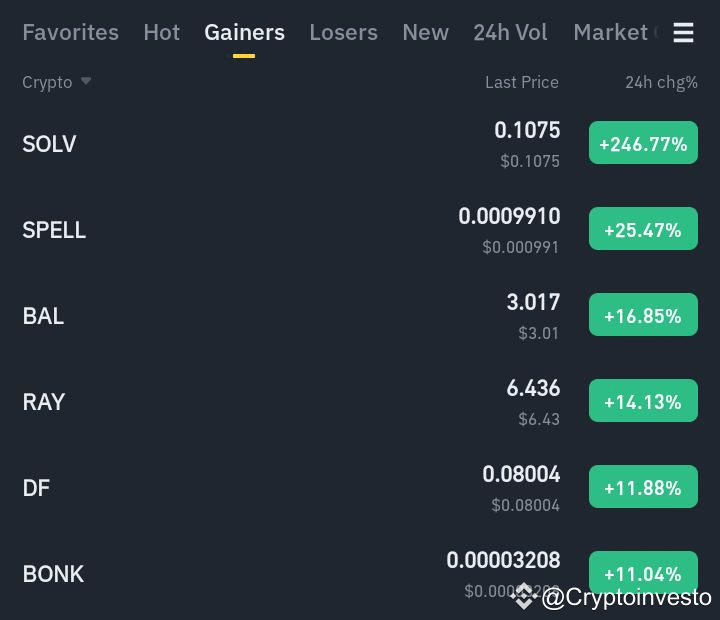Click SPELL +25.47% change badge

[643, 230]
